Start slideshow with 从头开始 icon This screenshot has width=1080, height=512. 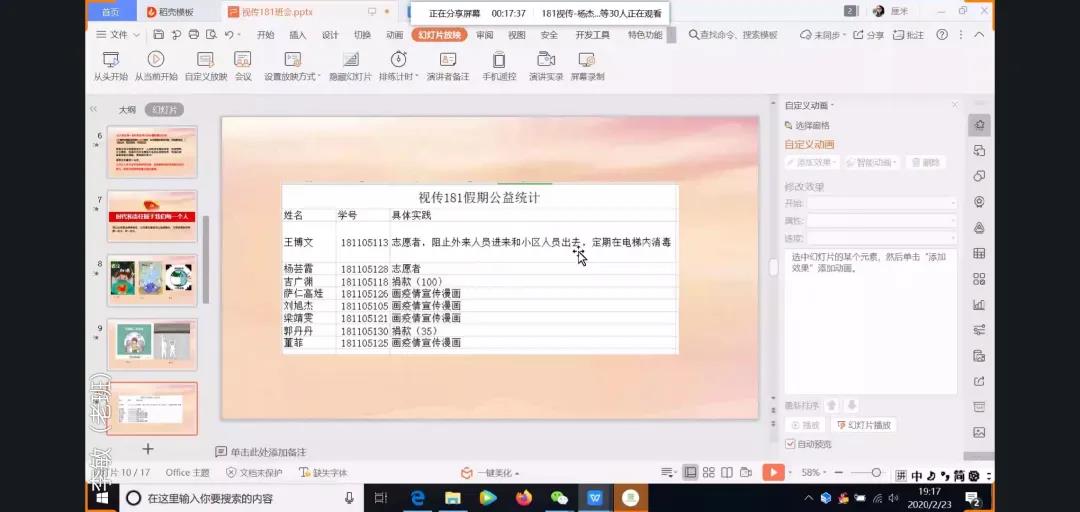coord(110,60)
